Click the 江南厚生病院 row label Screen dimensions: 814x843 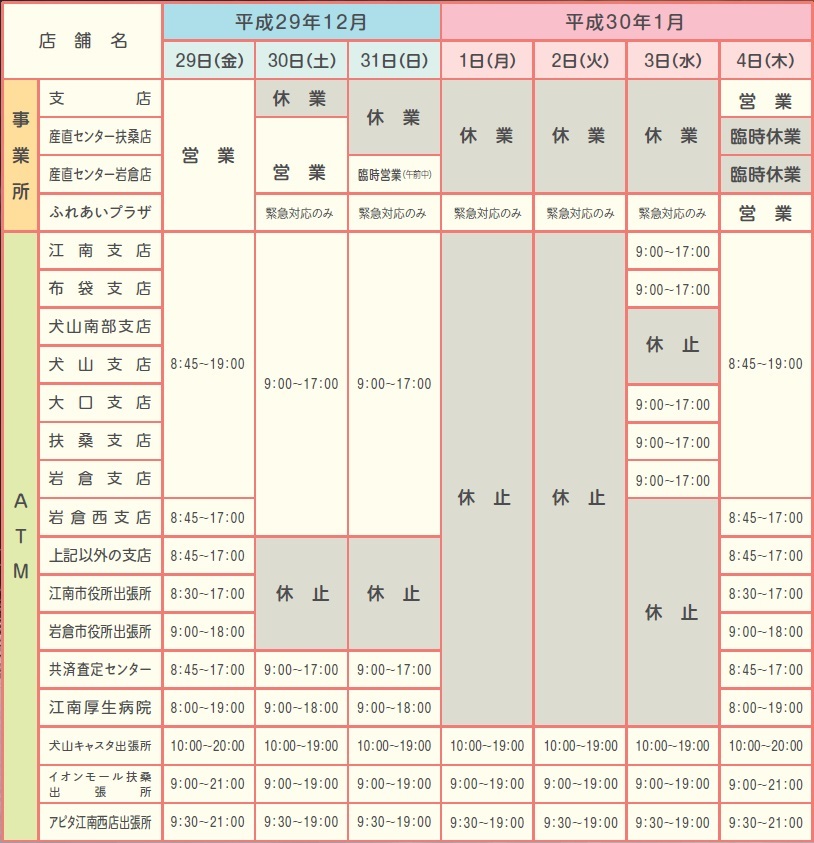pyautogui.click(x=100, y=708)
